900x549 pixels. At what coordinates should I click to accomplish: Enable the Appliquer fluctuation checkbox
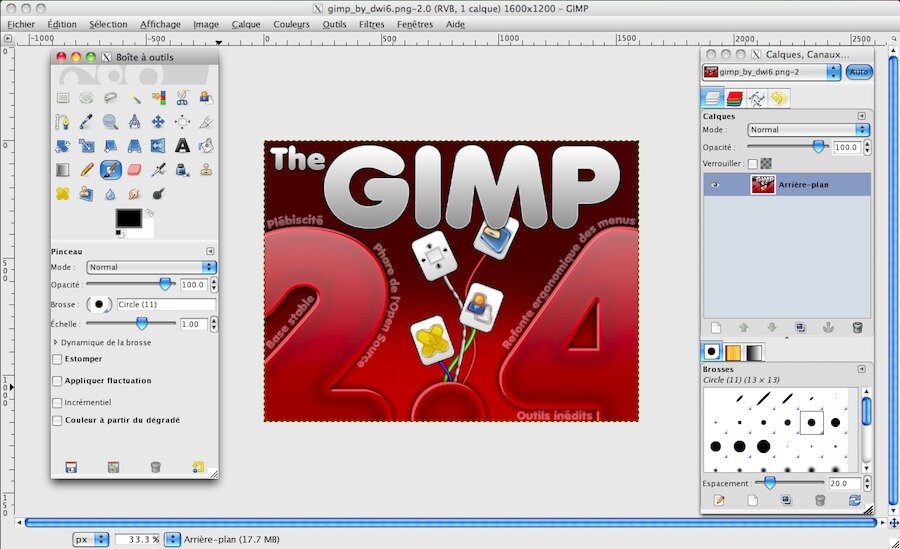coord(57,381)
